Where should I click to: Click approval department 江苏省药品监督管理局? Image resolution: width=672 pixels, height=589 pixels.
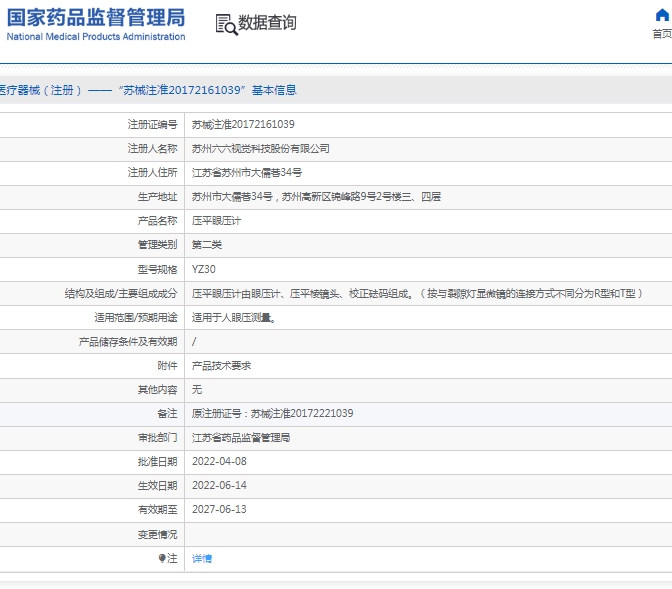coord(241,438)
